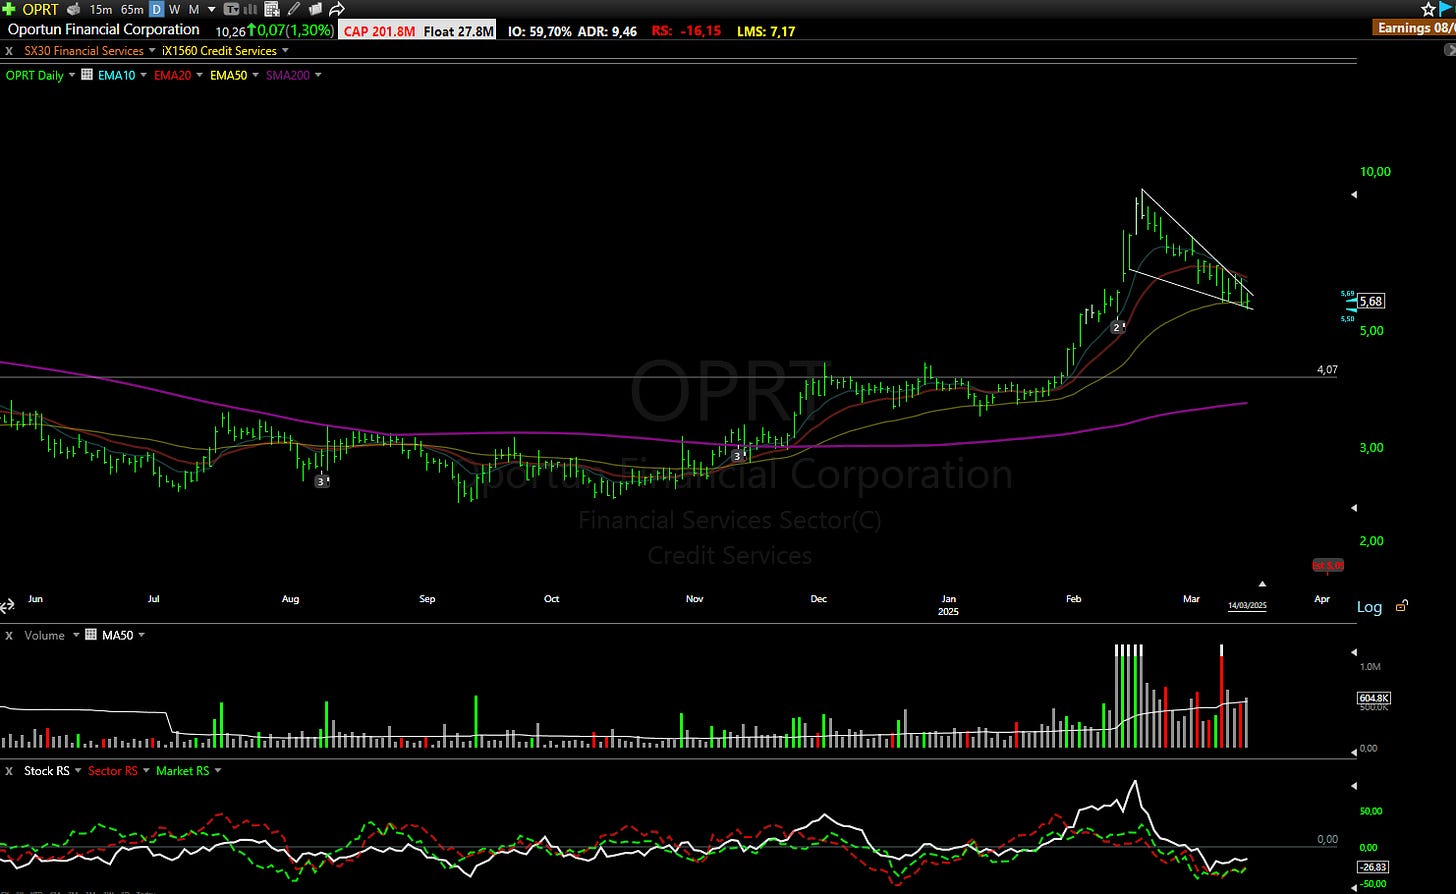Open the EMA10 indicator dropdown
The width and height of the screenshot is (1456, 894).
(x=143, y=75)
